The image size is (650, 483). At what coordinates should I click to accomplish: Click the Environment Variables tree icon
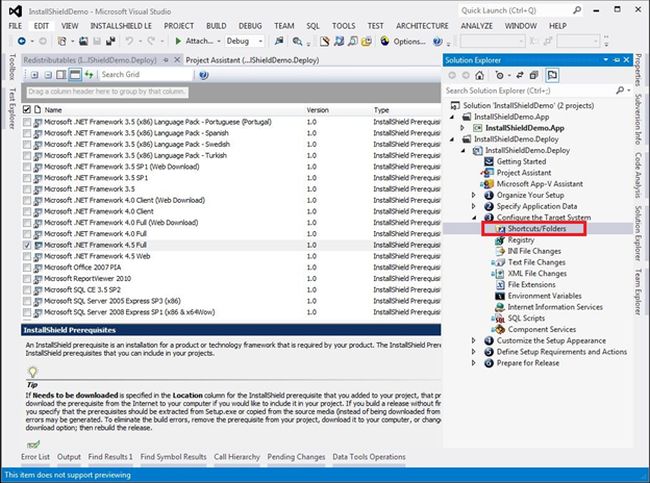click(x=499, y=296)
